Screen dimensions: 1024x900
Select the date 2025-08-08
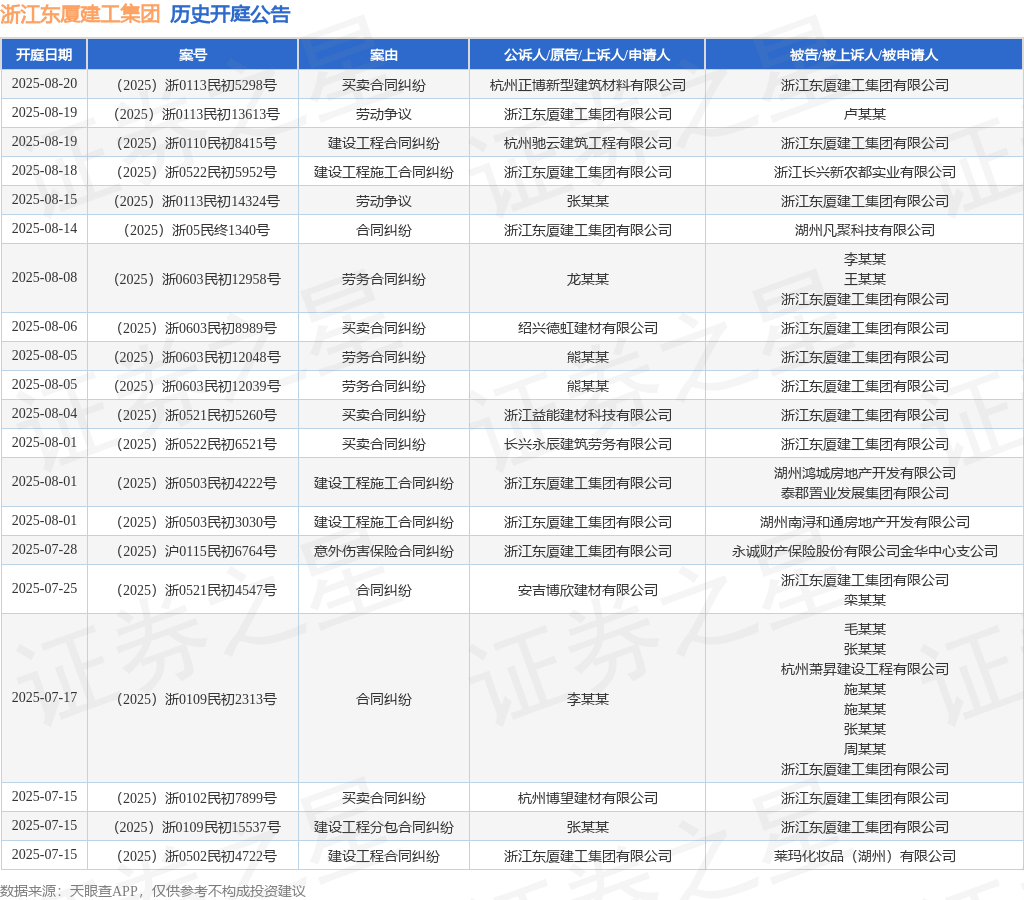pyautogui.click(x=44, y=278)
